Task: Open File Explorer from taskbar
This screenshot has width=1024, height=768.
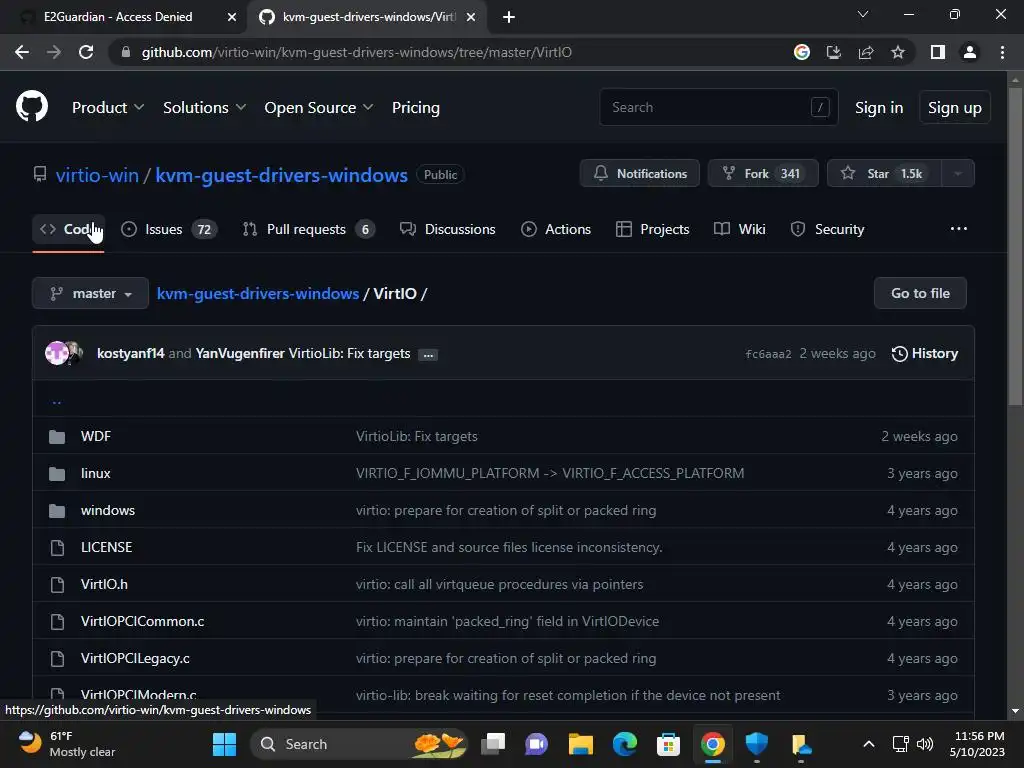Action: pos(581,744)
